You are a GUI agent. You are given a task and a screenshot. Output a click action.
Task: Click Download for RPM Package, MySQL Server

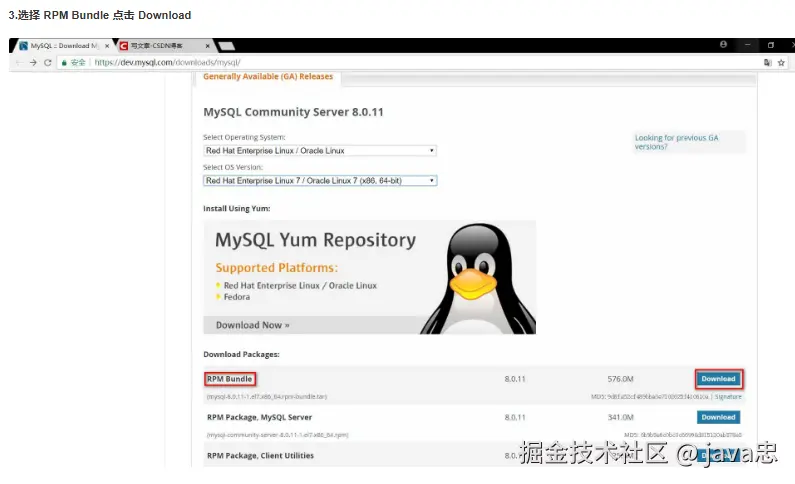718,417
